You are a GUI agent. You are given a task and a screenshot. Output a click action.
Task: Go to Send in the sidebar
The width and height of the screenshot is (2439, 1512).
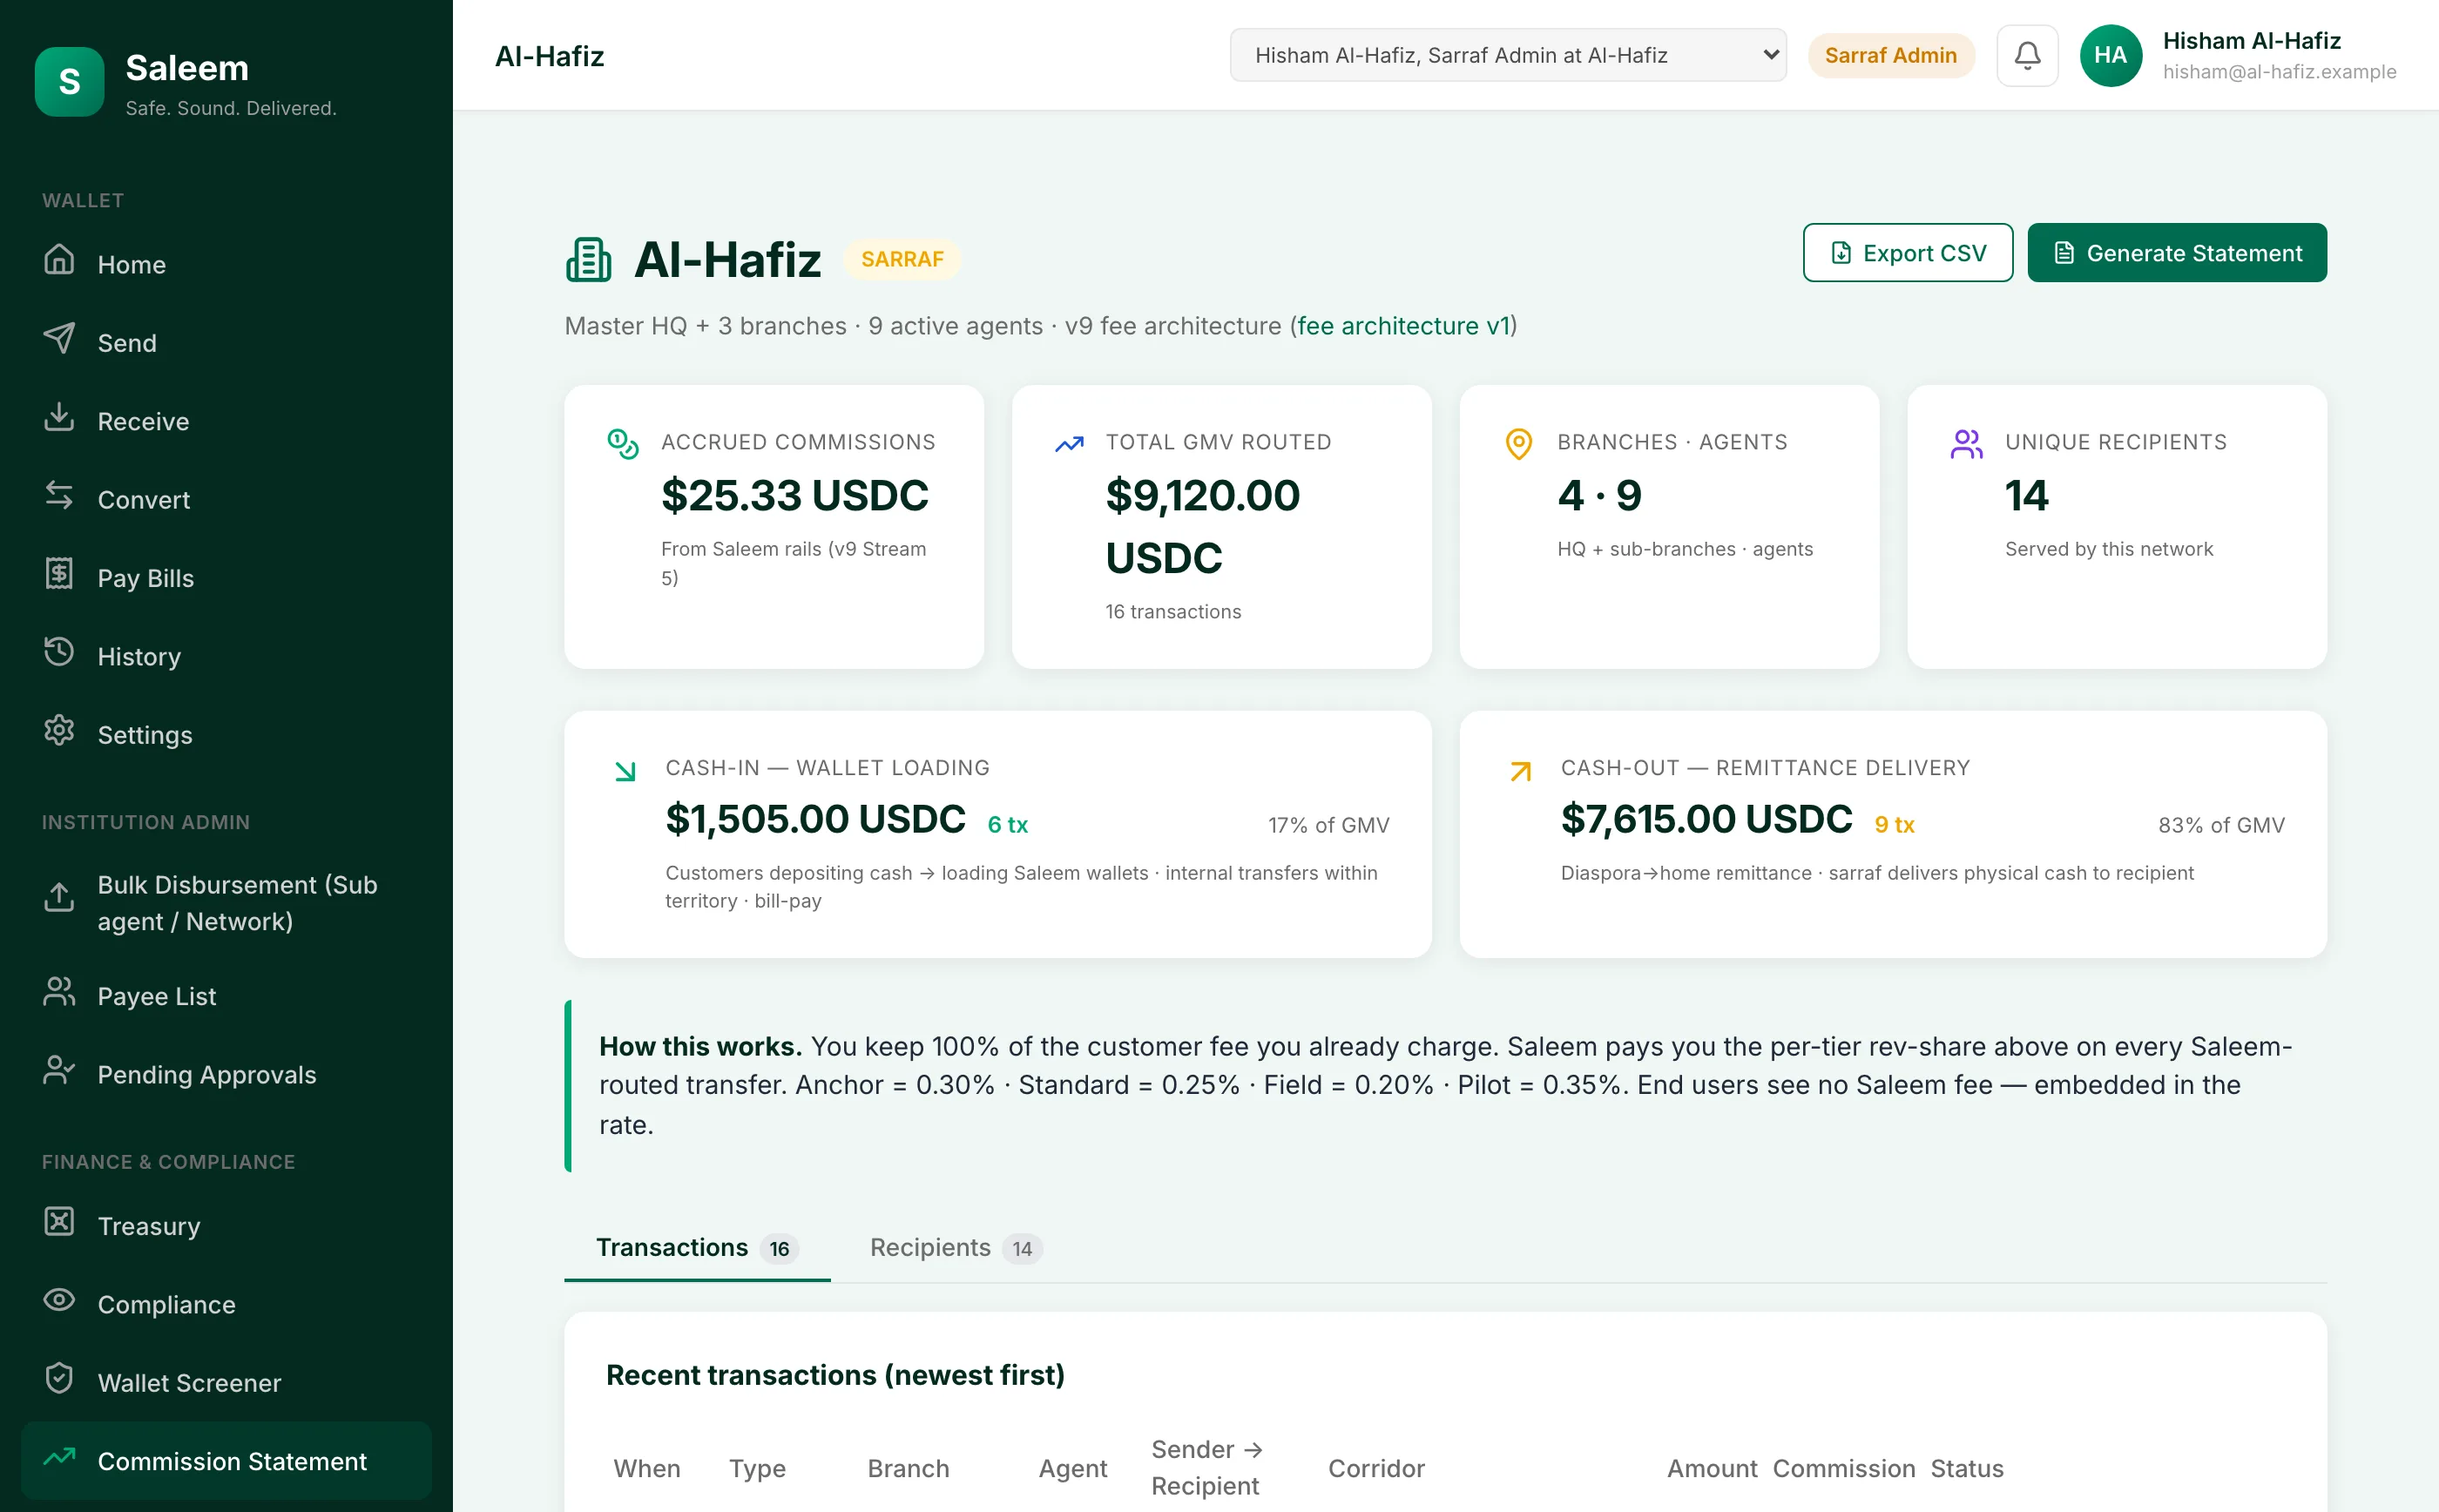click(226, 343)
